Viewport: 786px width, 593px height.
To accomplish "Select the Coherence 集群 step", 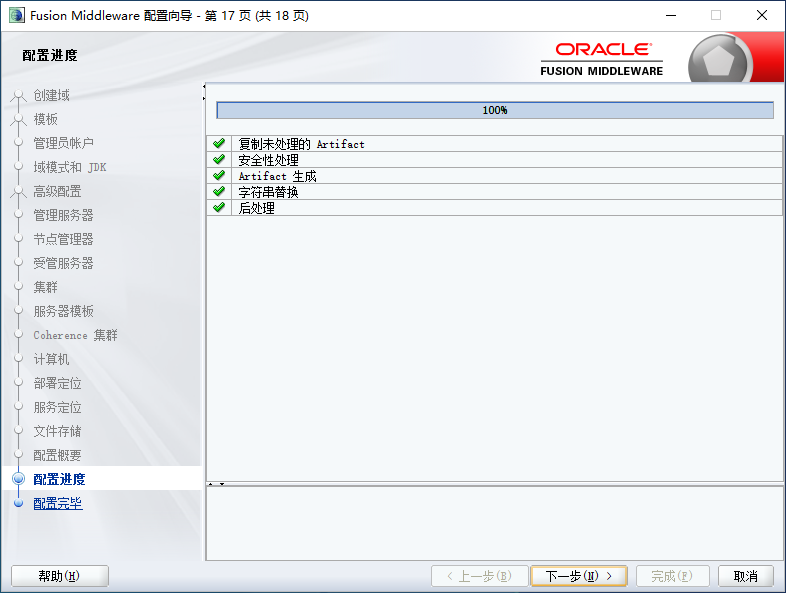I will [x=75, y=335].
